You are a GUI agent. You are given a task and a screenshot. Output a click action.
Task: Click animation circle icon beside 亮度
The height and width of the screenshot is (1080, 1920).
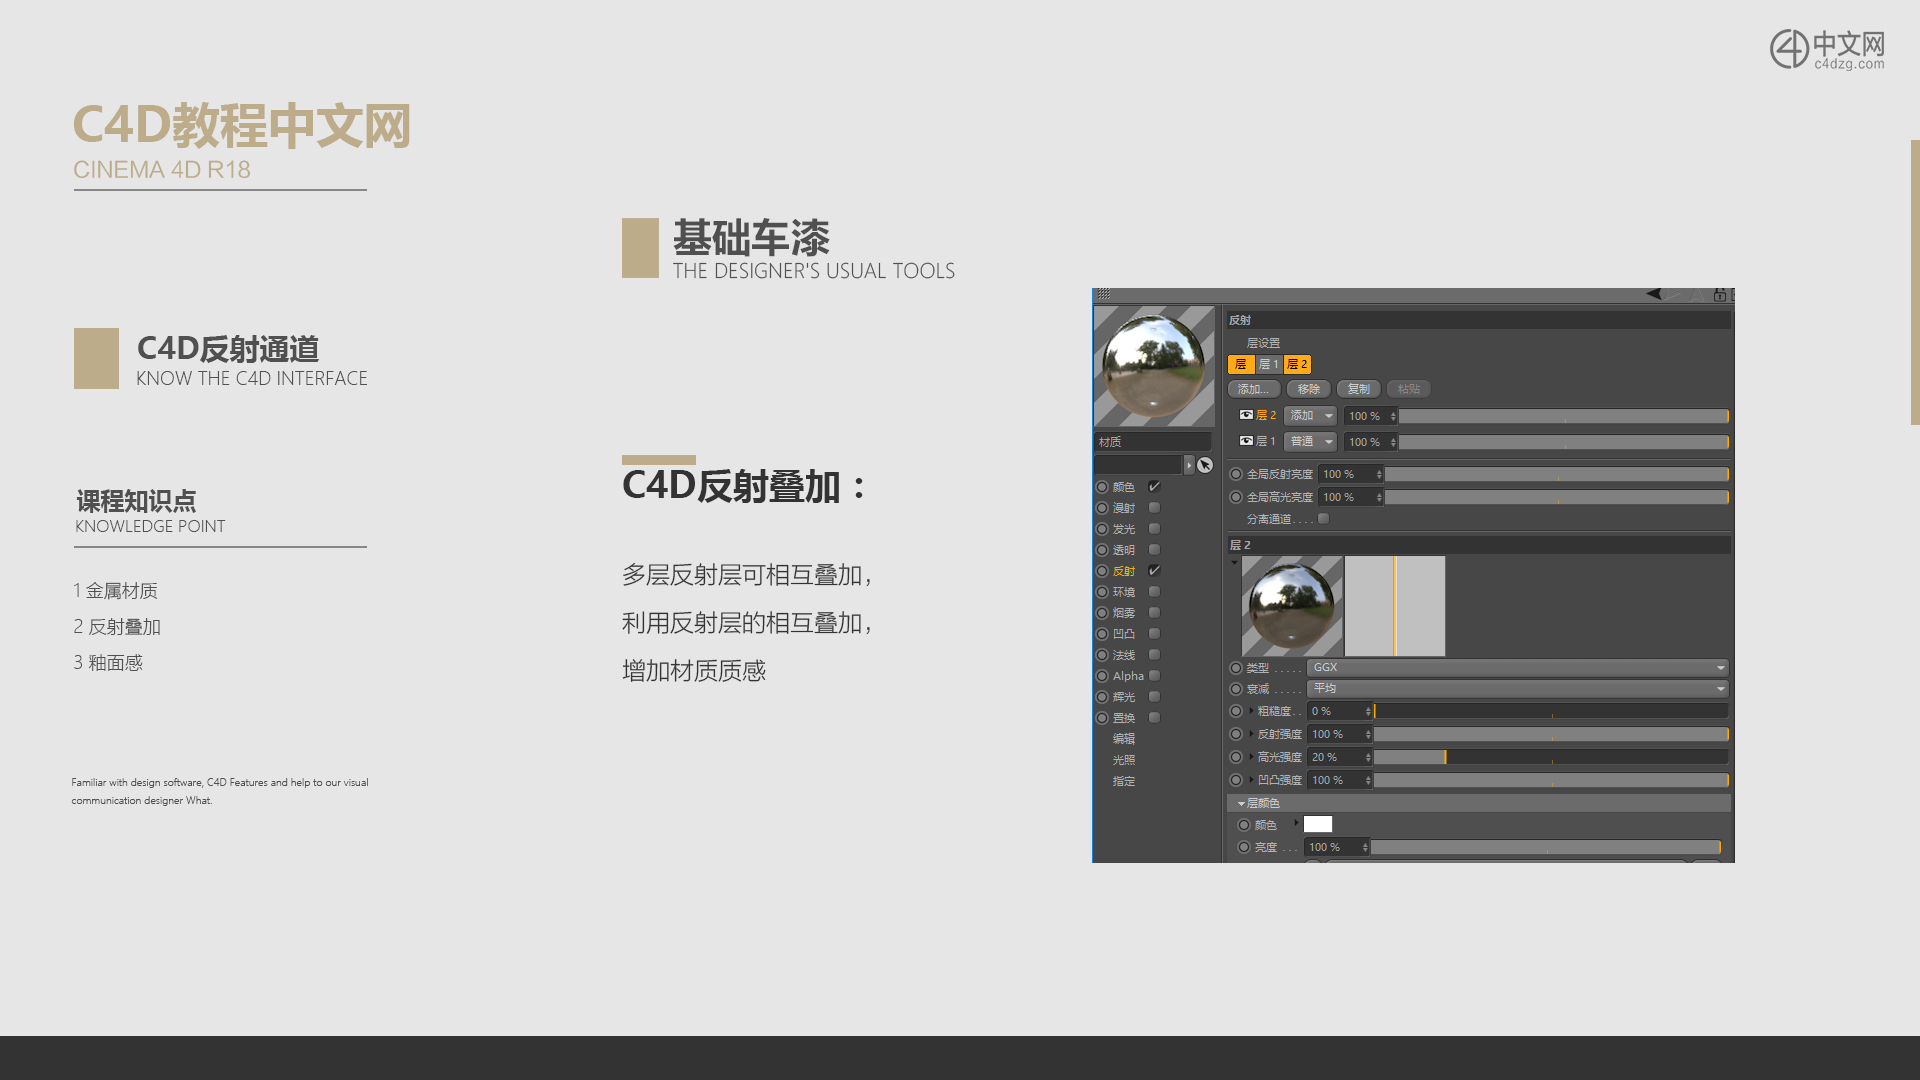(1244, 847)
